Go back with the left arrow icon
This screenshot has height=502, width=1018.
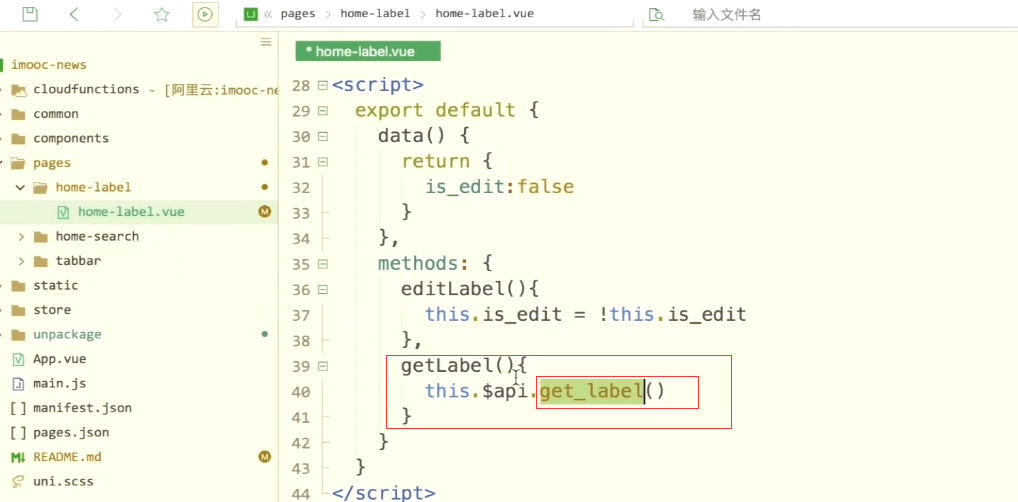(x=74, y=14)
